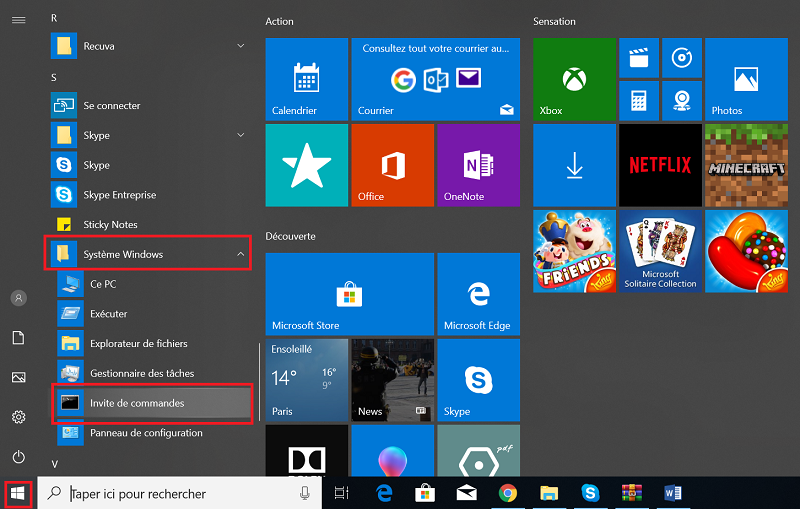Open Edge from the taskbar

384,493
